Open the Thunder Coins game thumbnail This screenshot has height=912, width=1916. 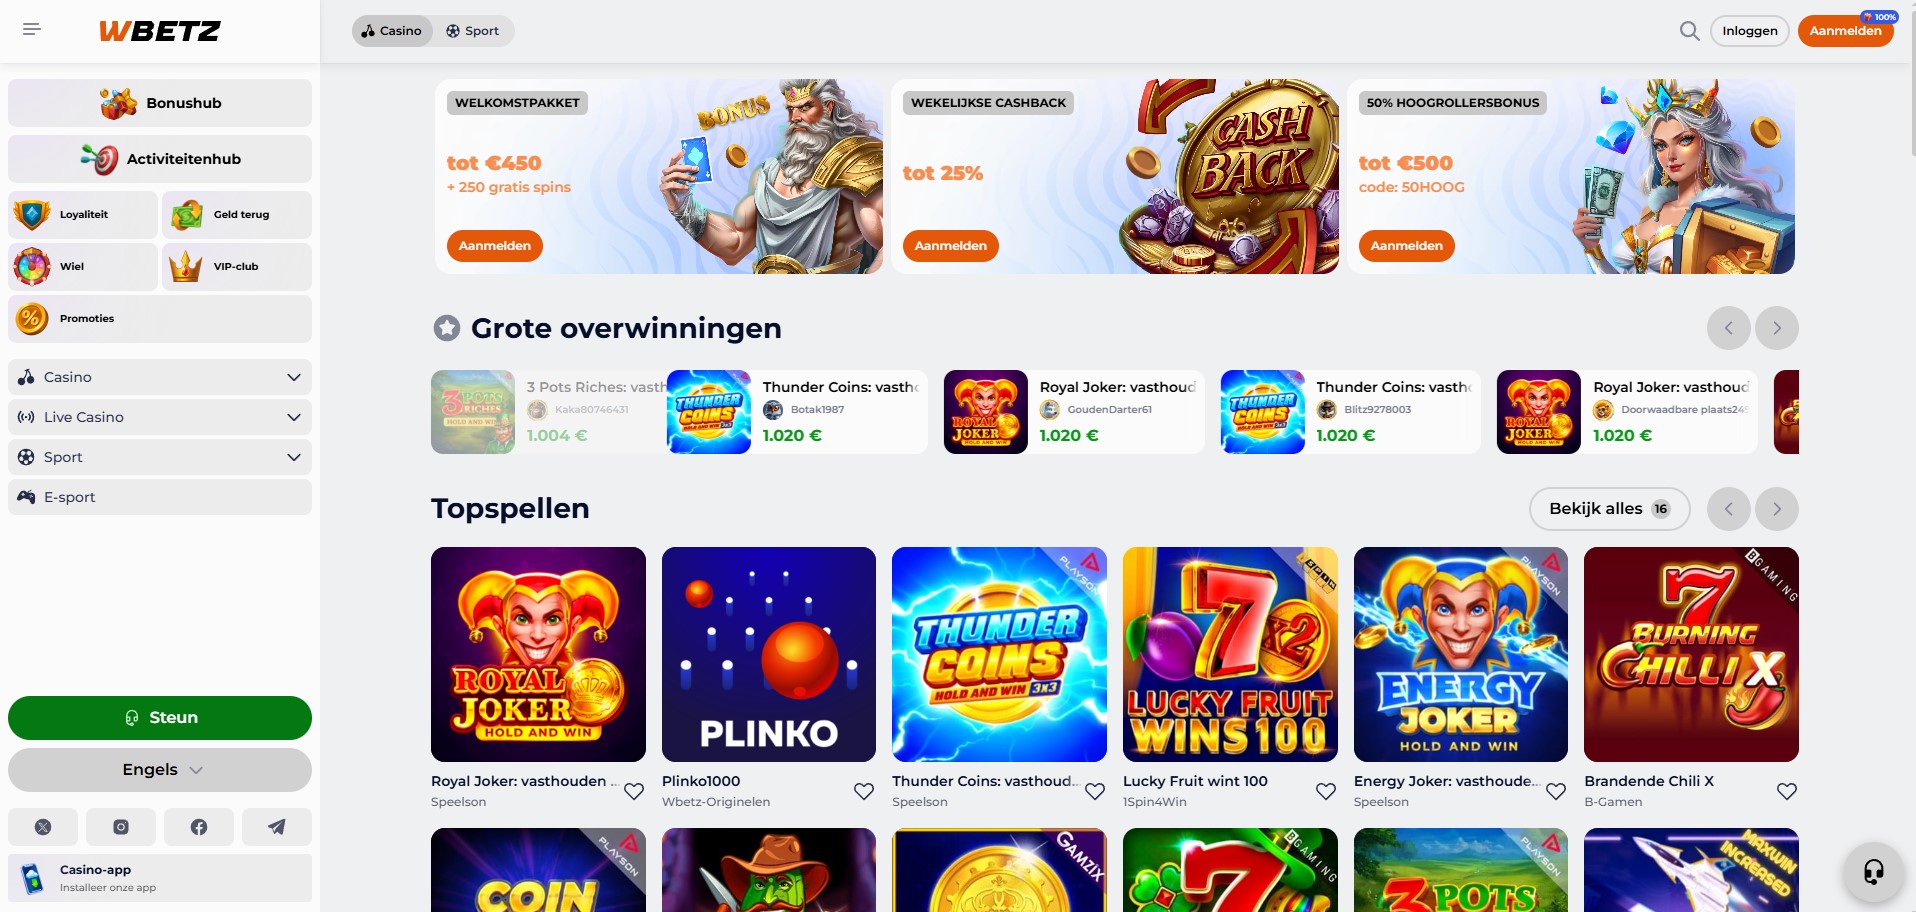[x=999, y=654]
